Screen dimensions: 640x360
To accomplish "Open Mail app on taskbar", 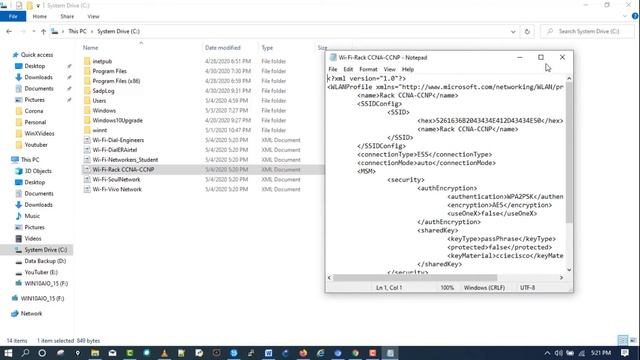I will click(112, 353).
